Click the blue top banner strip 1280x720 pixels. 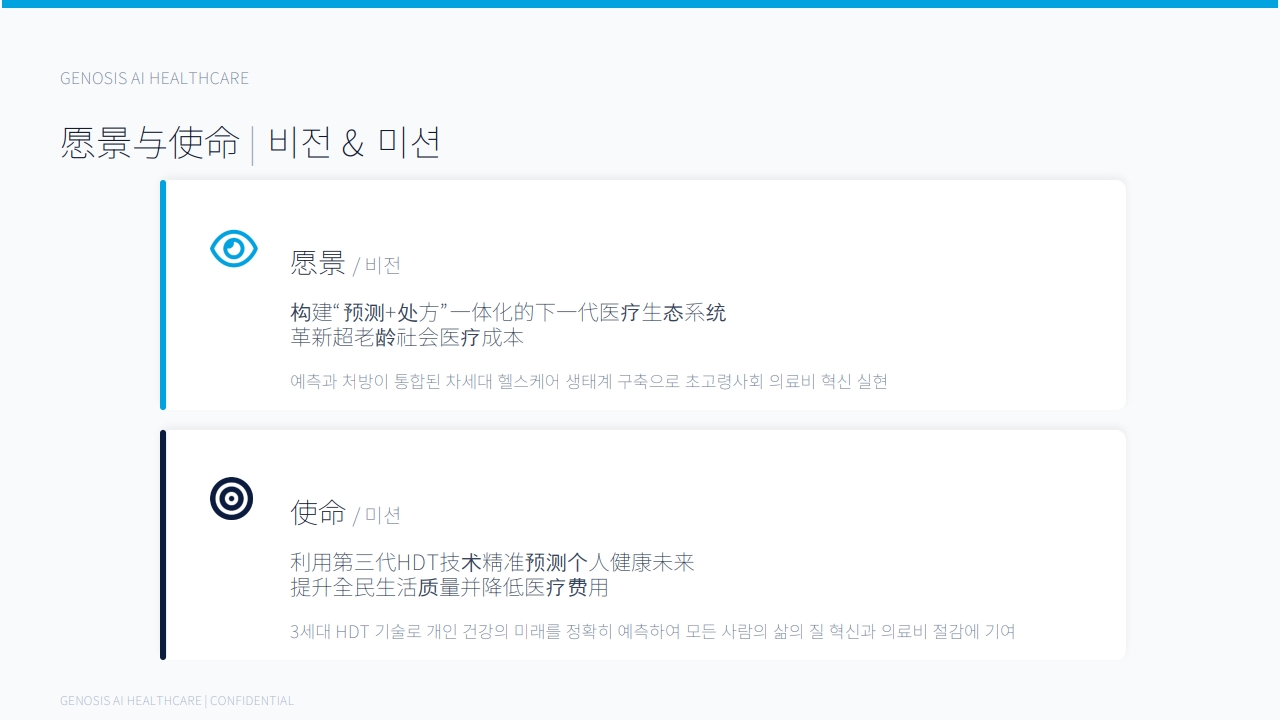point(640,4)
